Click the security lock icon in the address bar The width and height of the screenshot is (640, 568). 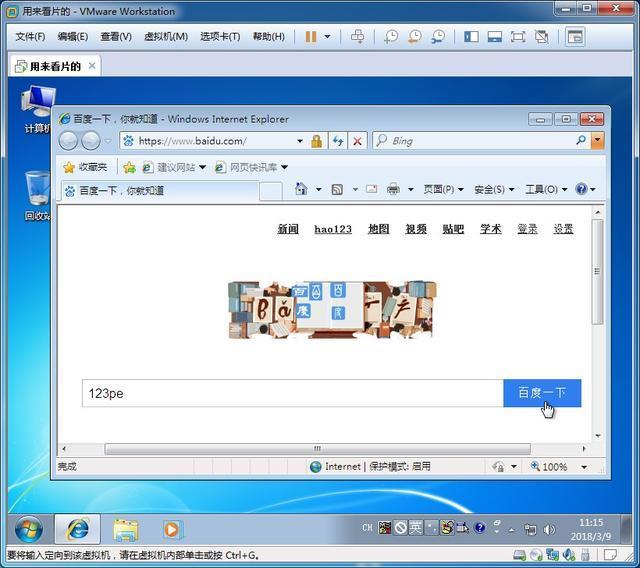[x=317, y=141]
